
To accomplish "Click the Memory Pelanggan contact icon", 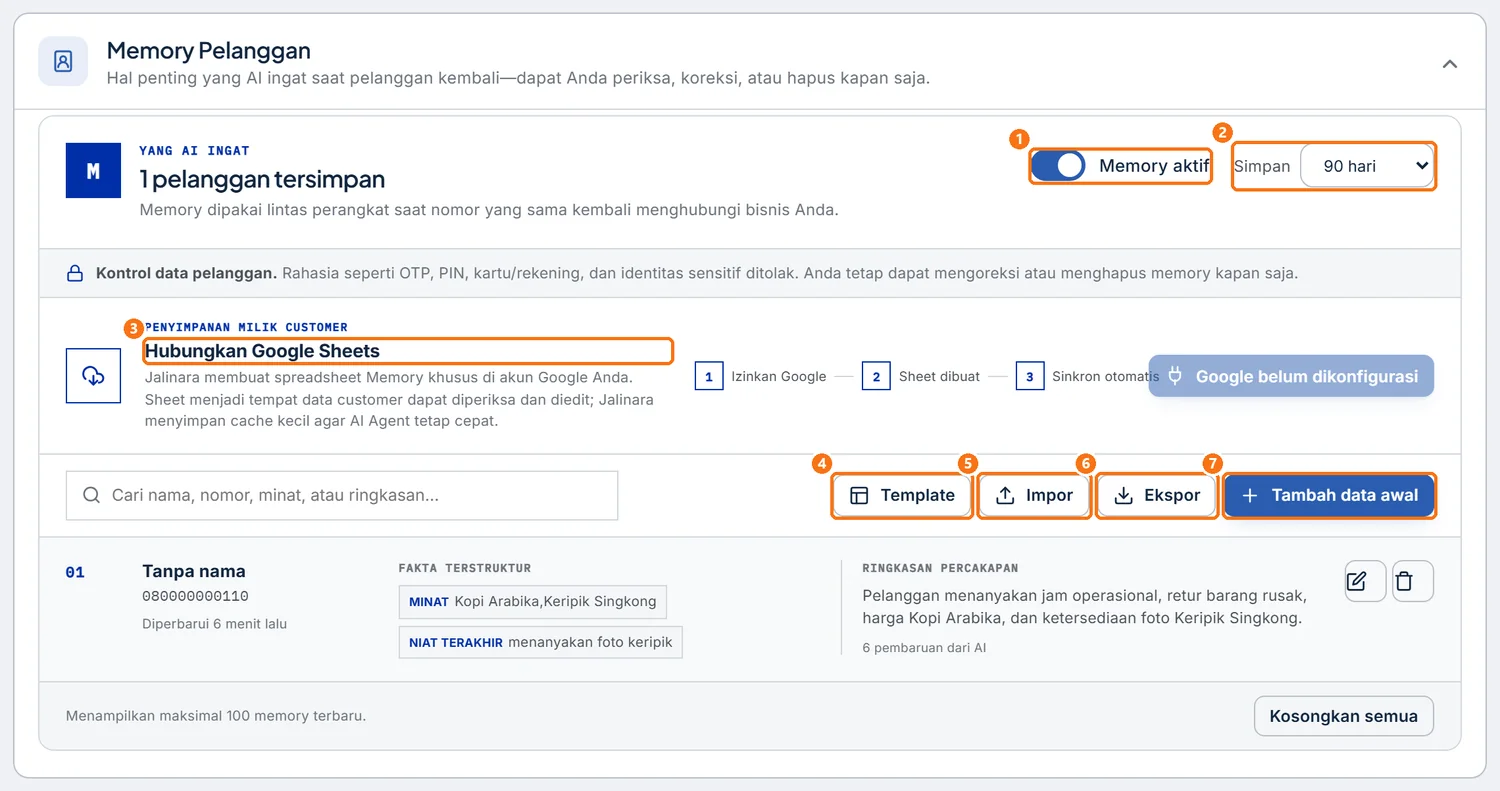I will (x=63, y=61).
